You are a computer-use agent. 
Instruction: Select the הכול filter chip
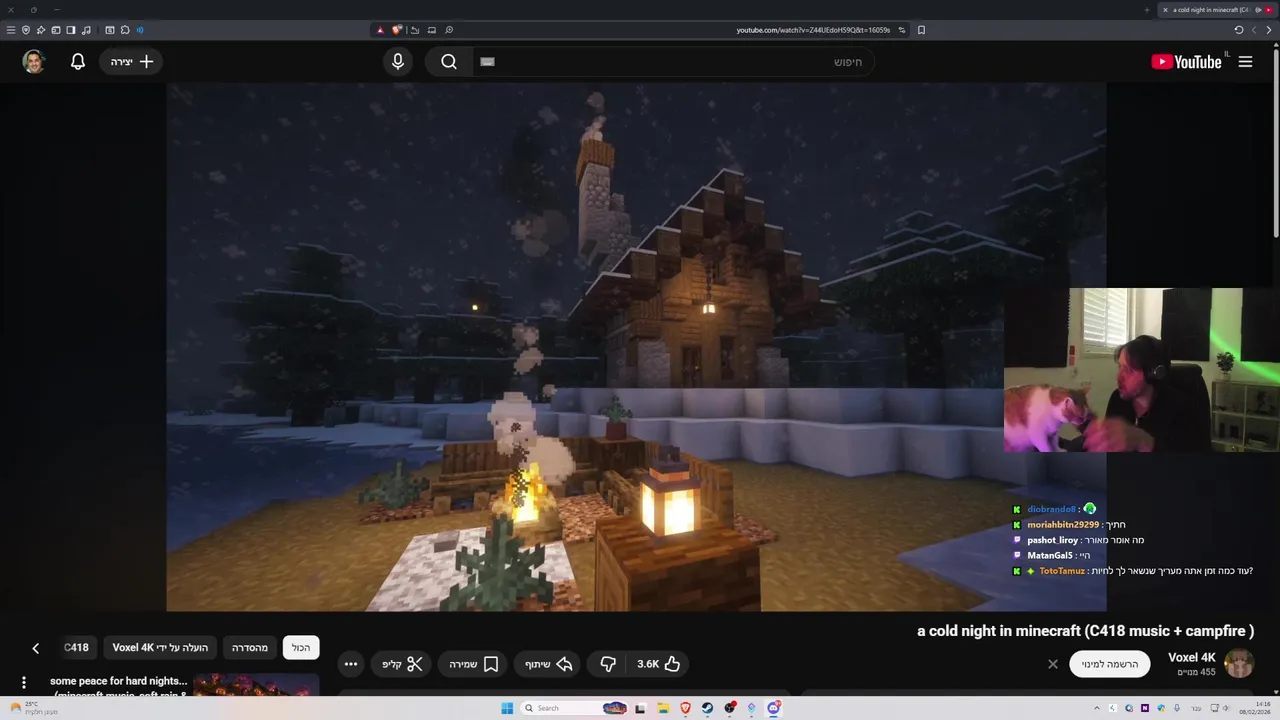pyautogui.click(x=301, y=648)
